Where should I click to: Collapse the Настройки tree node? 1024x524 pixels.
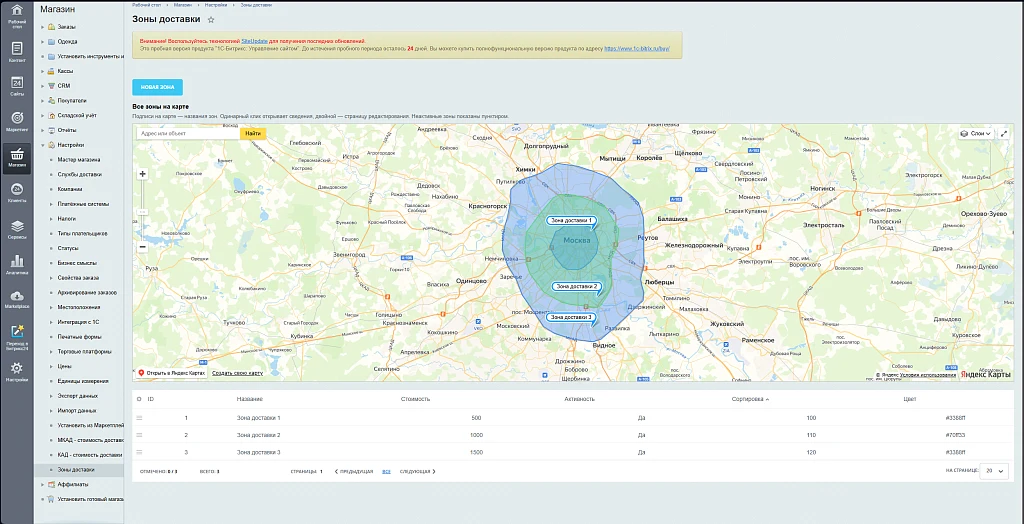pos(43,145)
